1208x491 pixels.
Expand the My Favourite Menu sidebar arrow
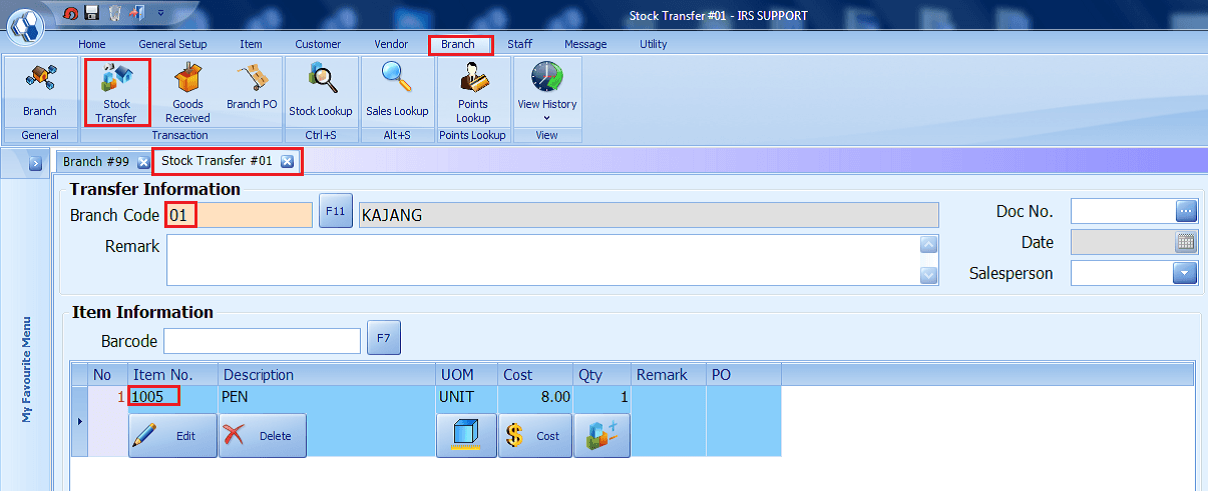(34, 163)
